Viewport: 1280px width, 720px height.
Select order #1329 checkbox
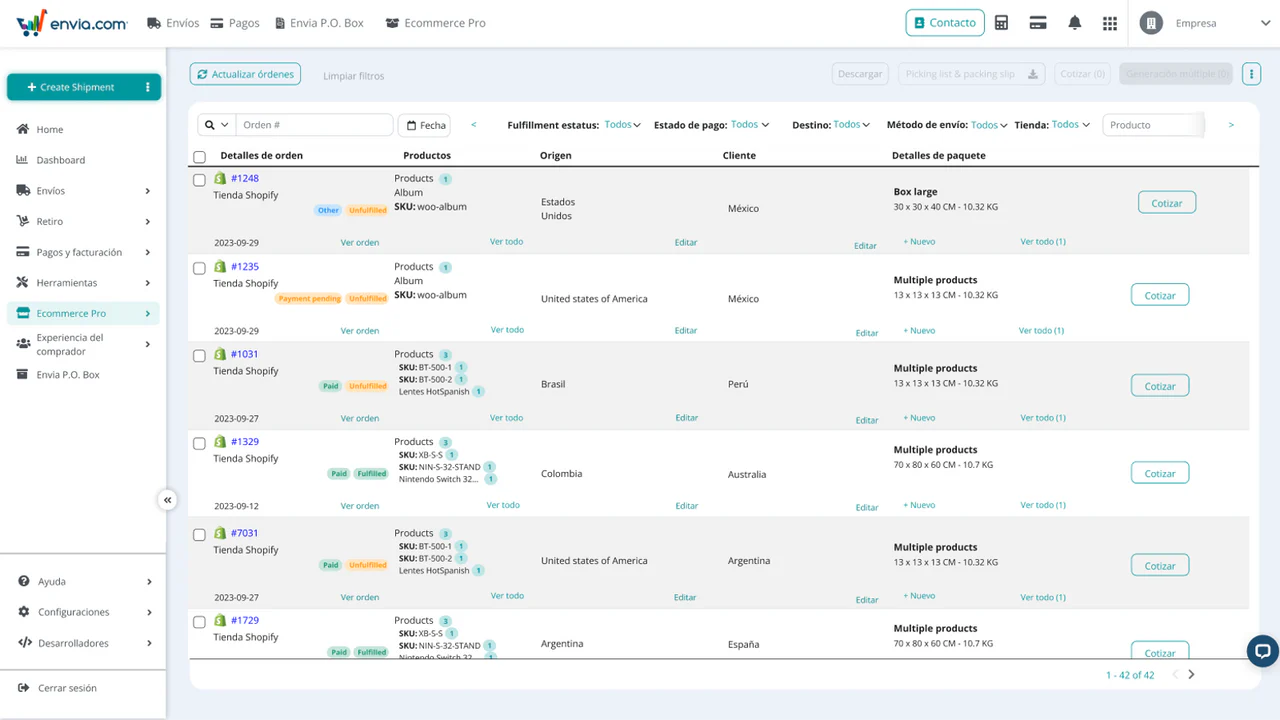(199, 443)
